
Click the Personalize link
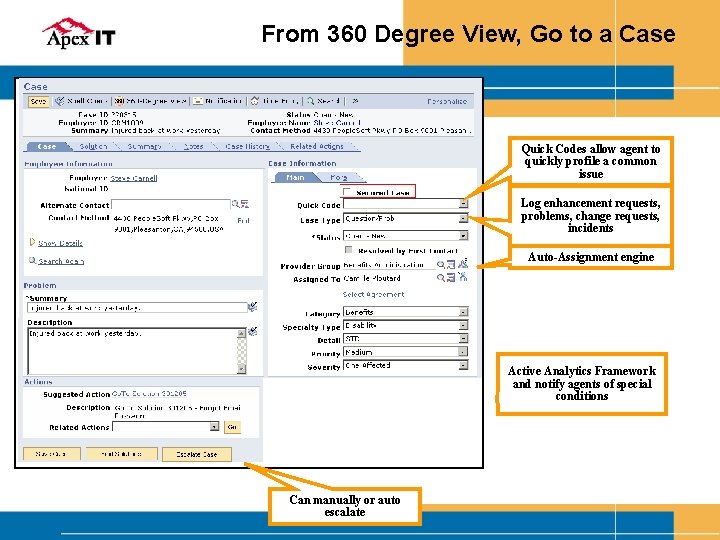446,101
